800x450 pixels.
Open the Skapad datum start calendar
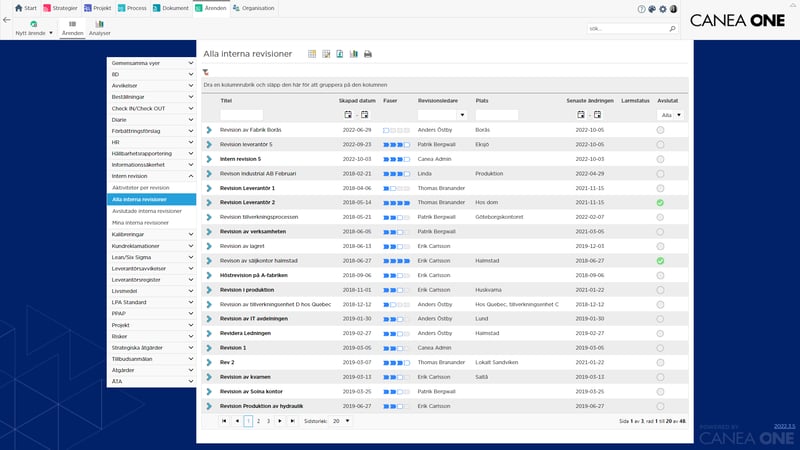tap(348, 115)
